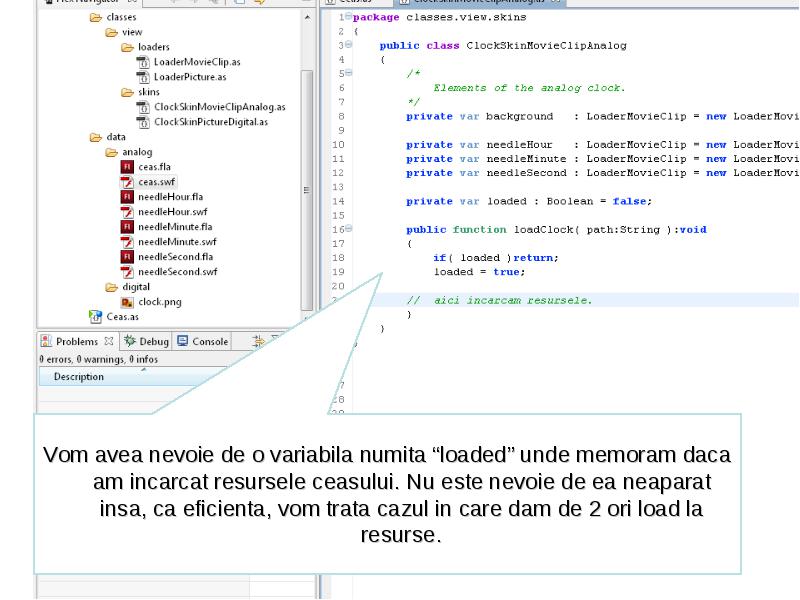
Task: Select the needleMinute.swf file icon
Action: coord(127,242)
